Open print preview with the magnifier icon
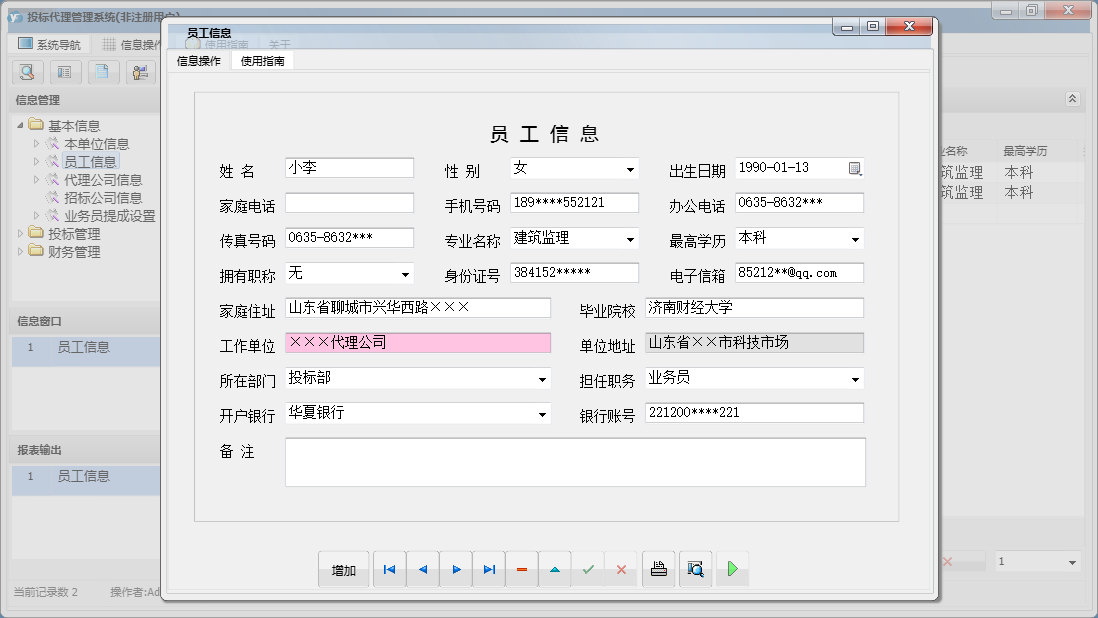 coord(695,570)
